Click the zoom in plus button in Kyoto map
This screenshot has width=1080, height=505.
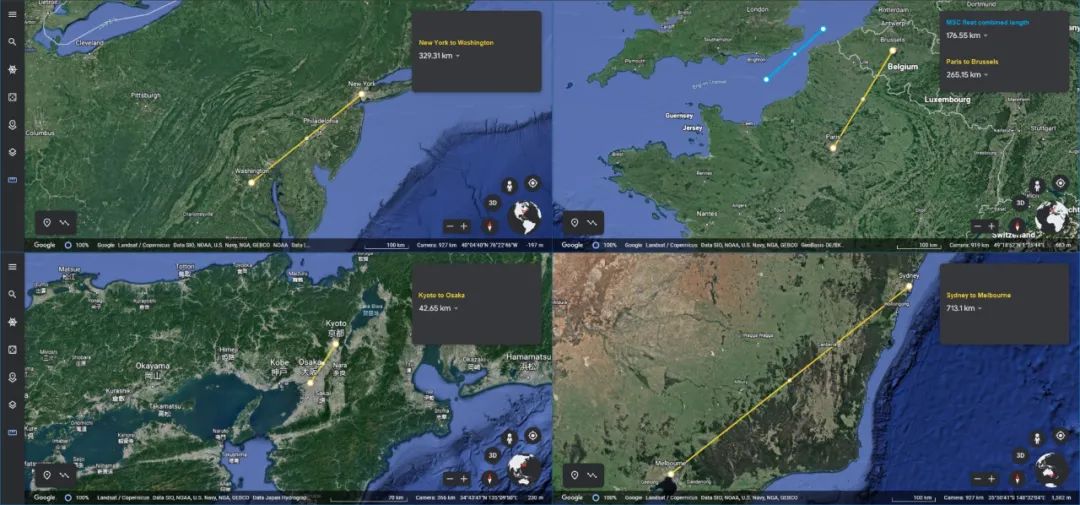click(x=464, y=479)
